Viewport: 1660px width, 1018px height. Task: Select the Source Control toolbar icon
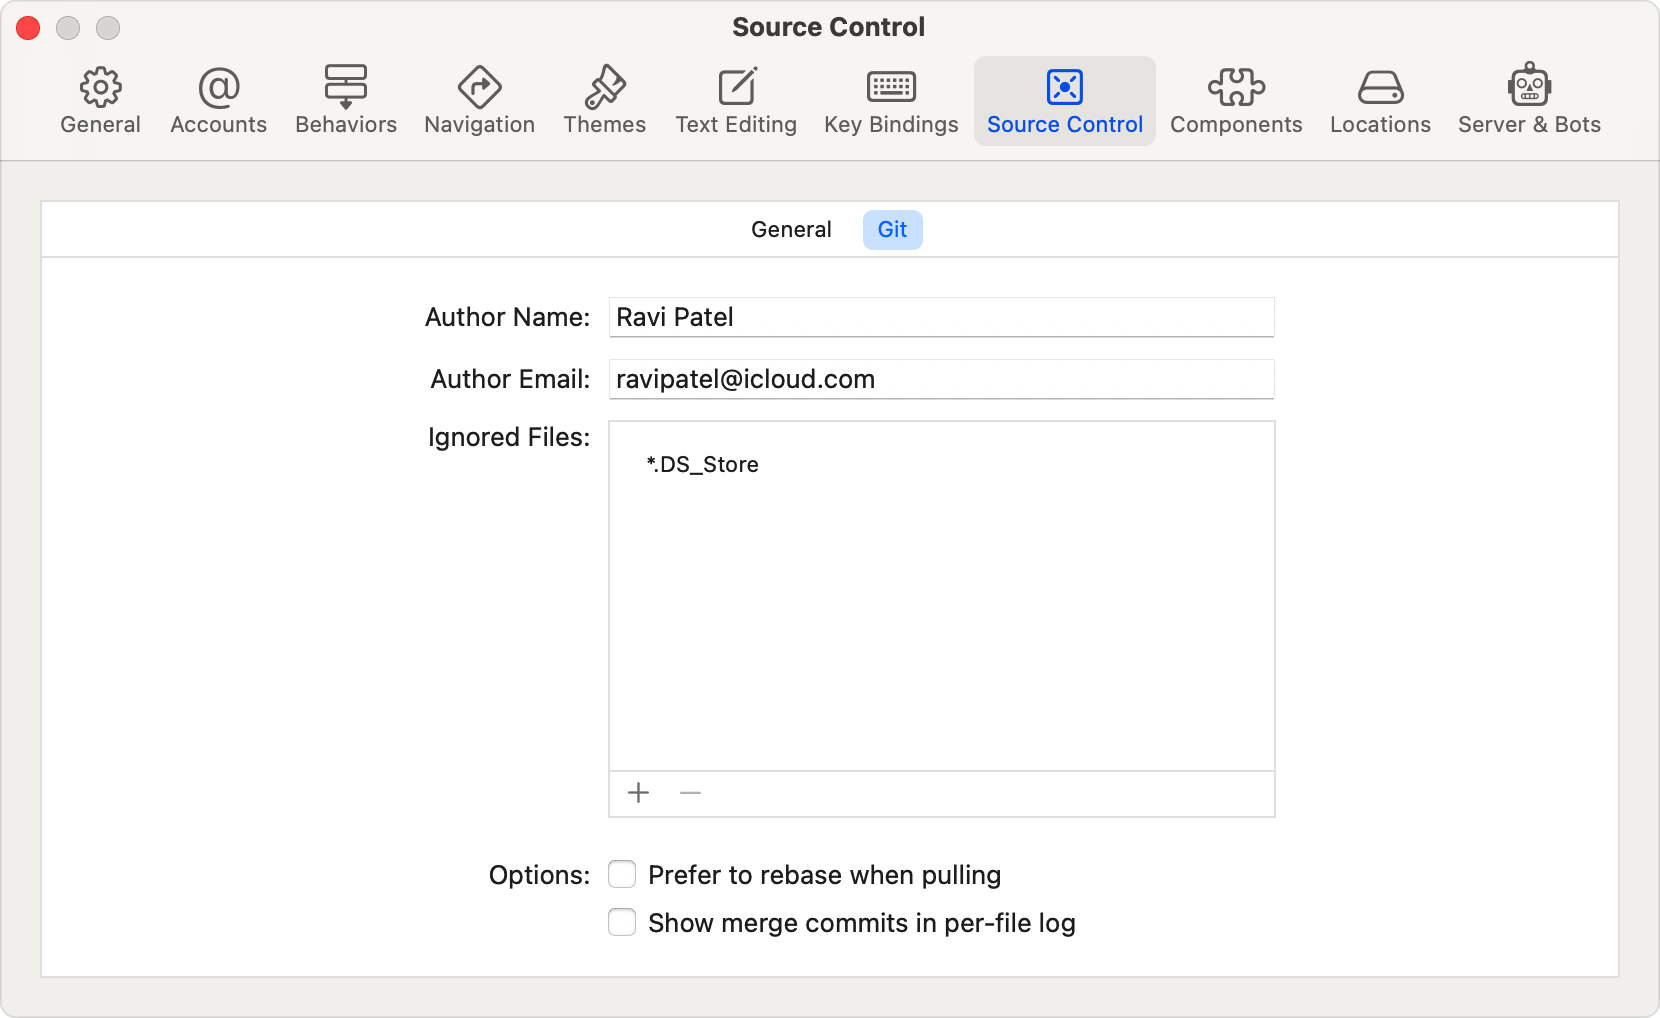(1065, 88)
